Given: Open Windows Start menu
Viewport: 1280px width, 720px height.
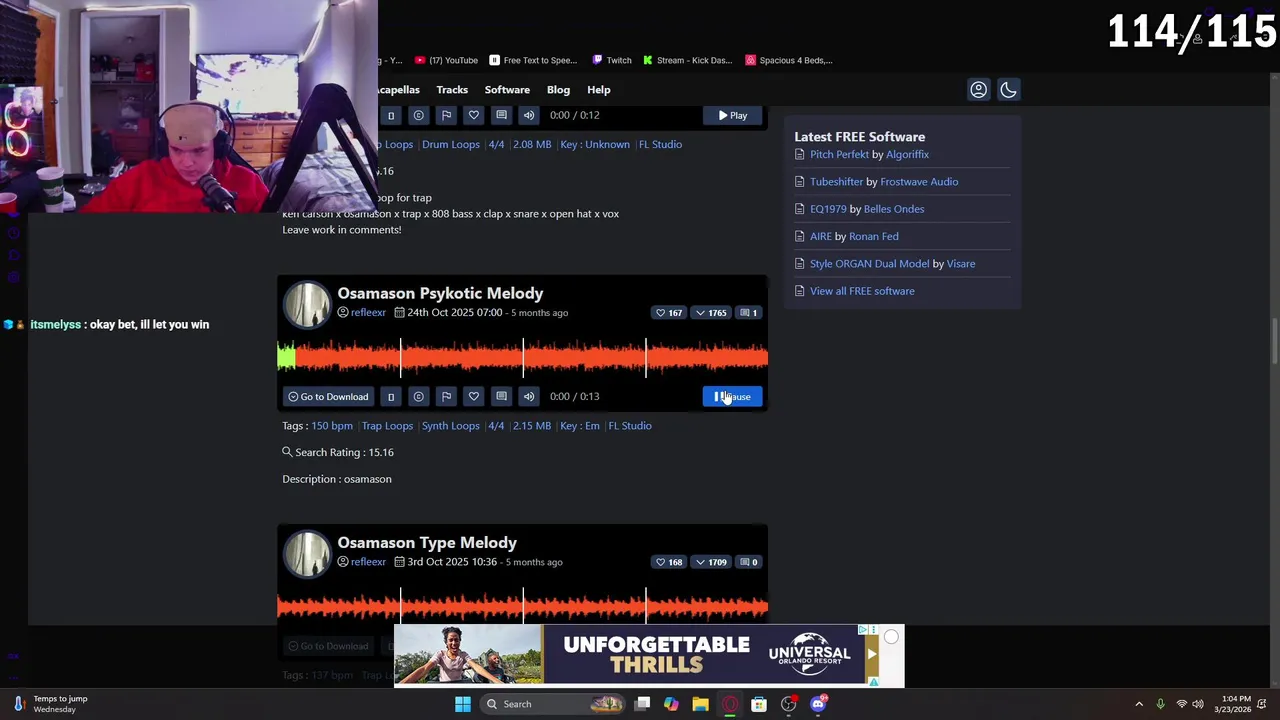Looking at the screenshot, I should [x=462, y=704].
